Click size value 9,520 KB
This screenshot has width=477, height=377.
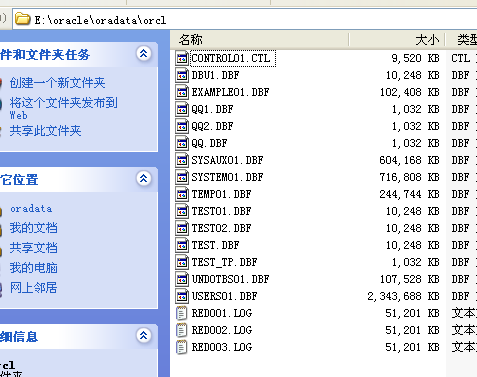pyautogui.click(x=415, y=58)
